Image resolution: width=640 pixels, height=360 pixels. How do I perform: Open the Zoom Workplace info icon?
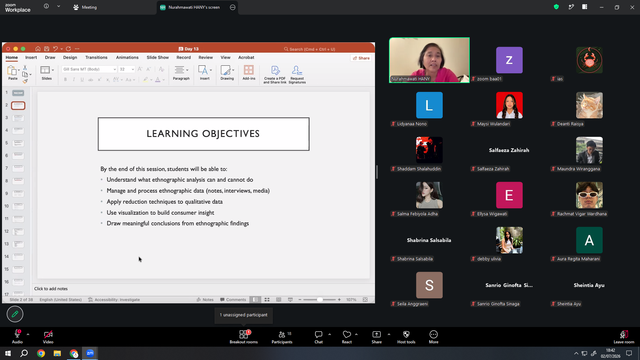tap(46, 6)
